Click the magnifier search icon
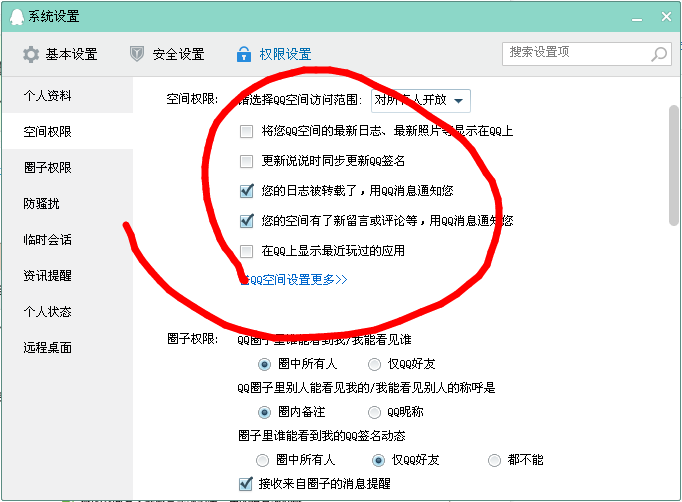 pyautogui.click(x=659, y=54)
